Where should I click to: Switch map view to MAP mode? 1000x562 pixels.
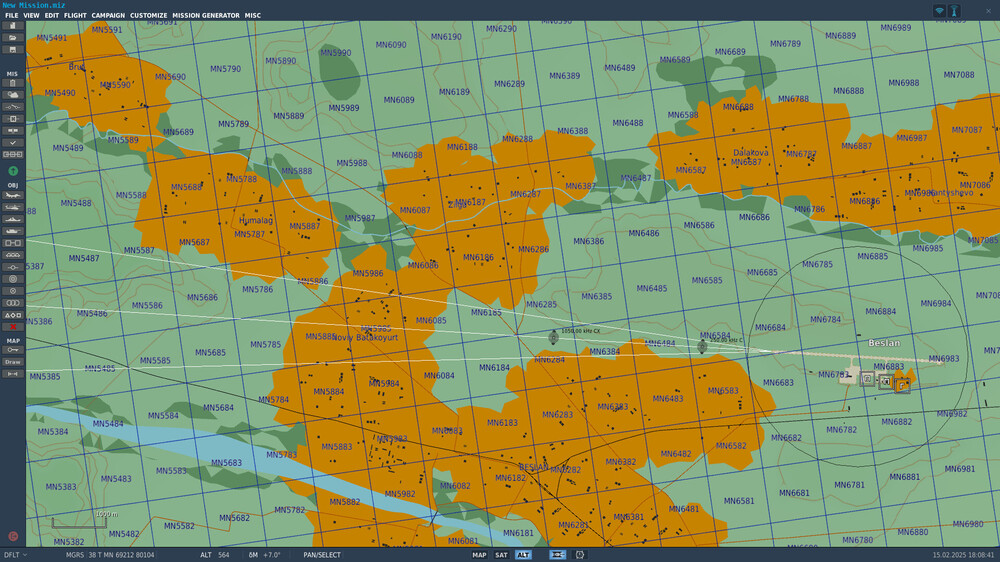pos(479,555)
